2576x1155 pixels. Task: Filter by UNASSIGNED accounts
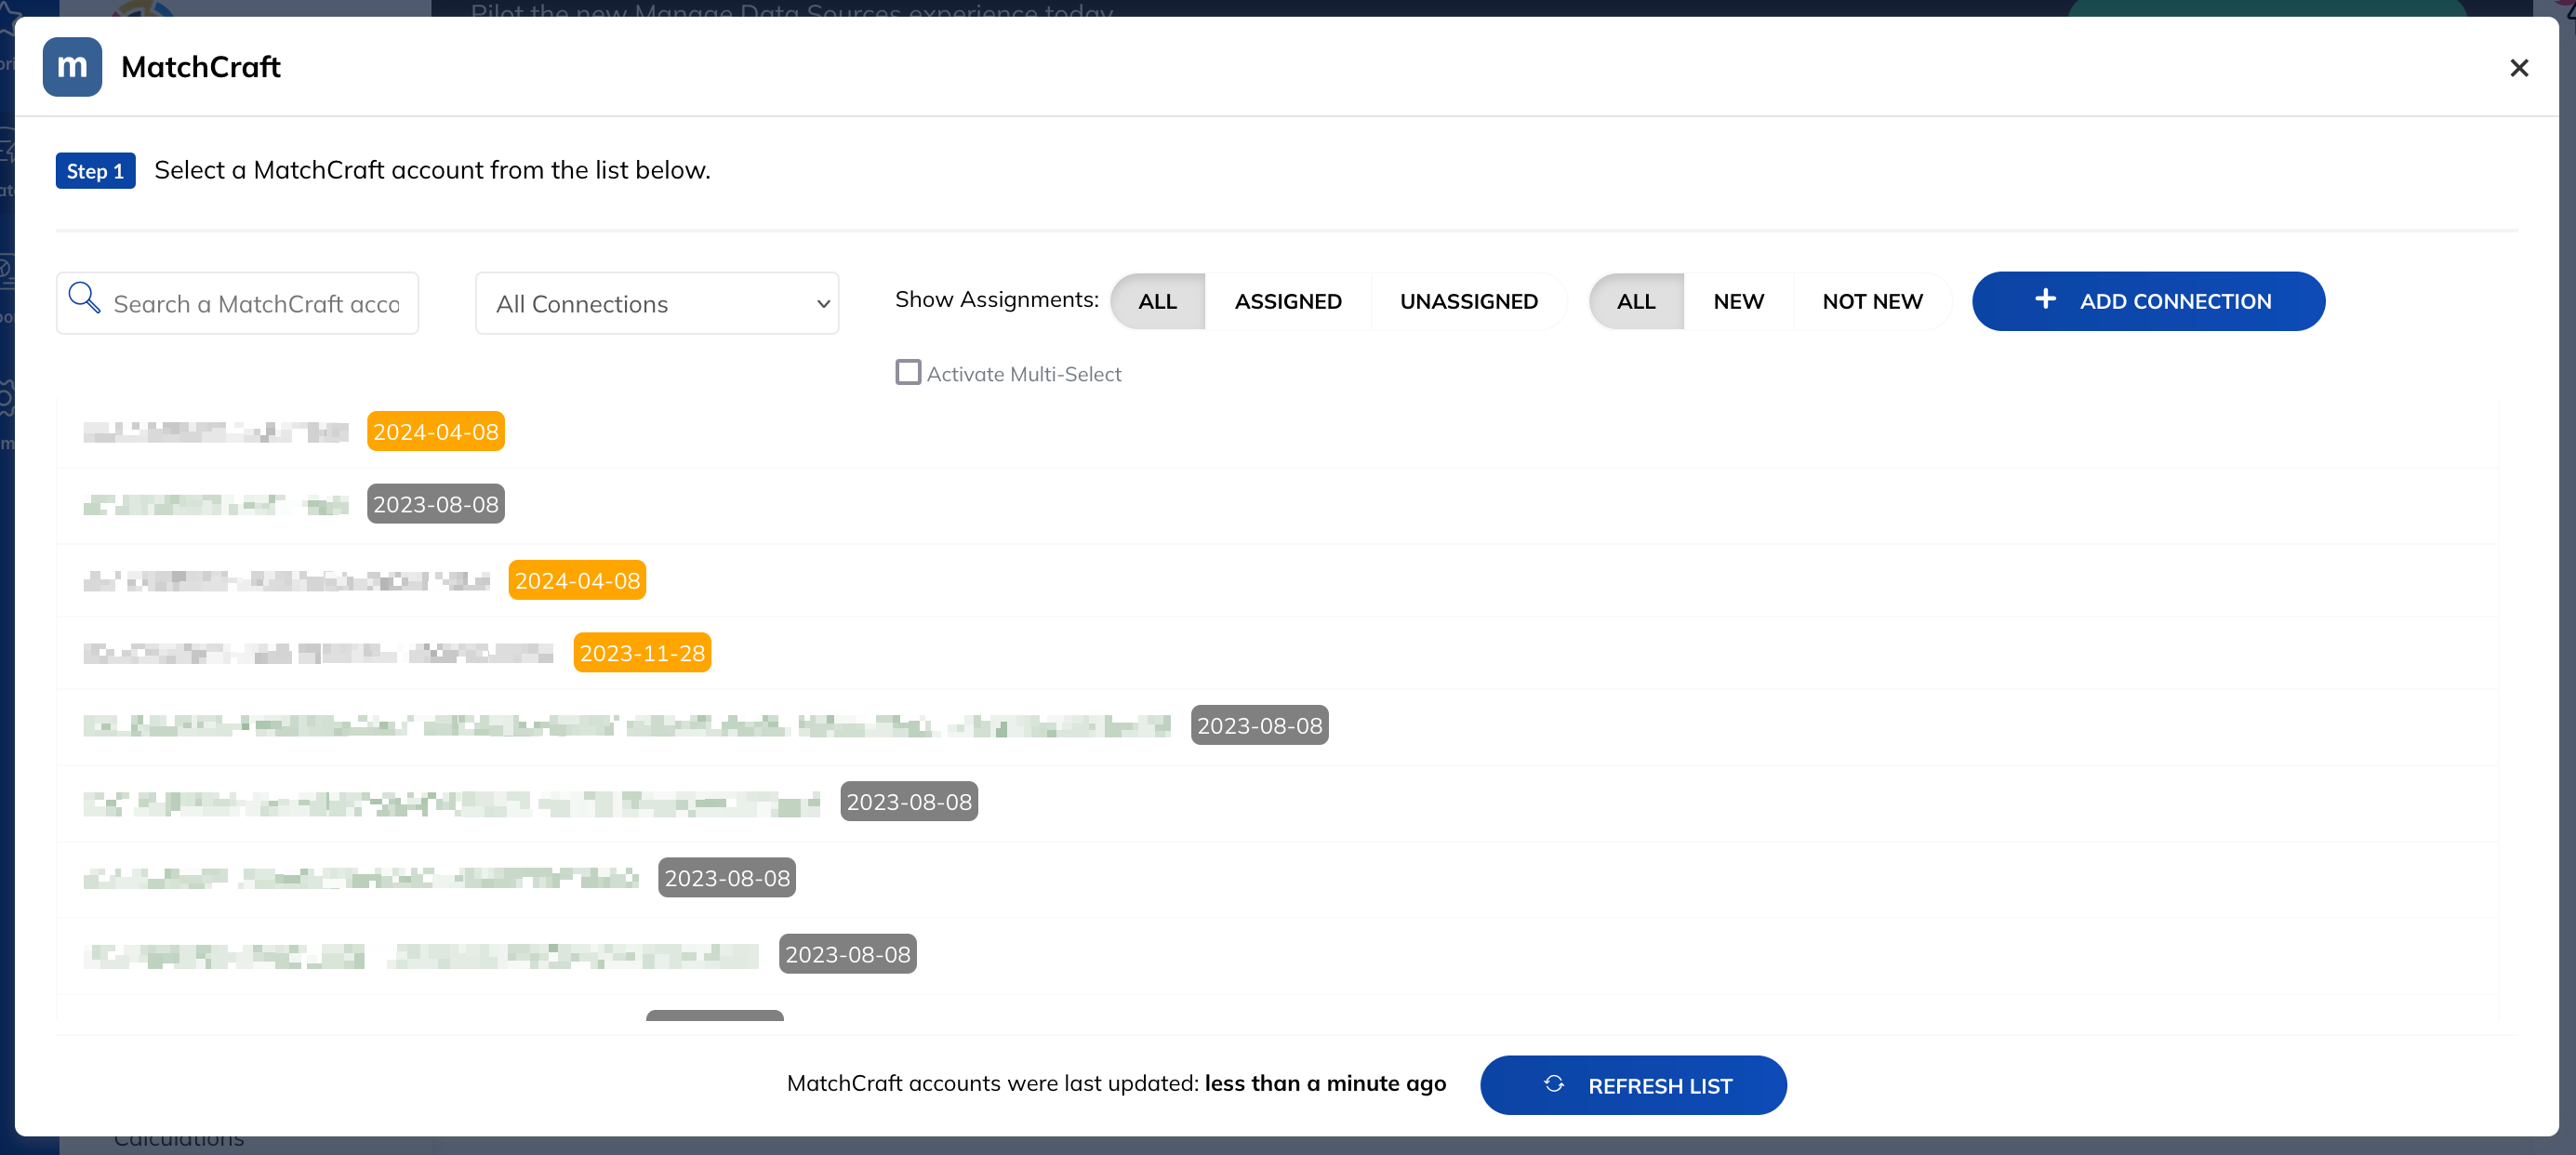click(1468, 301)
